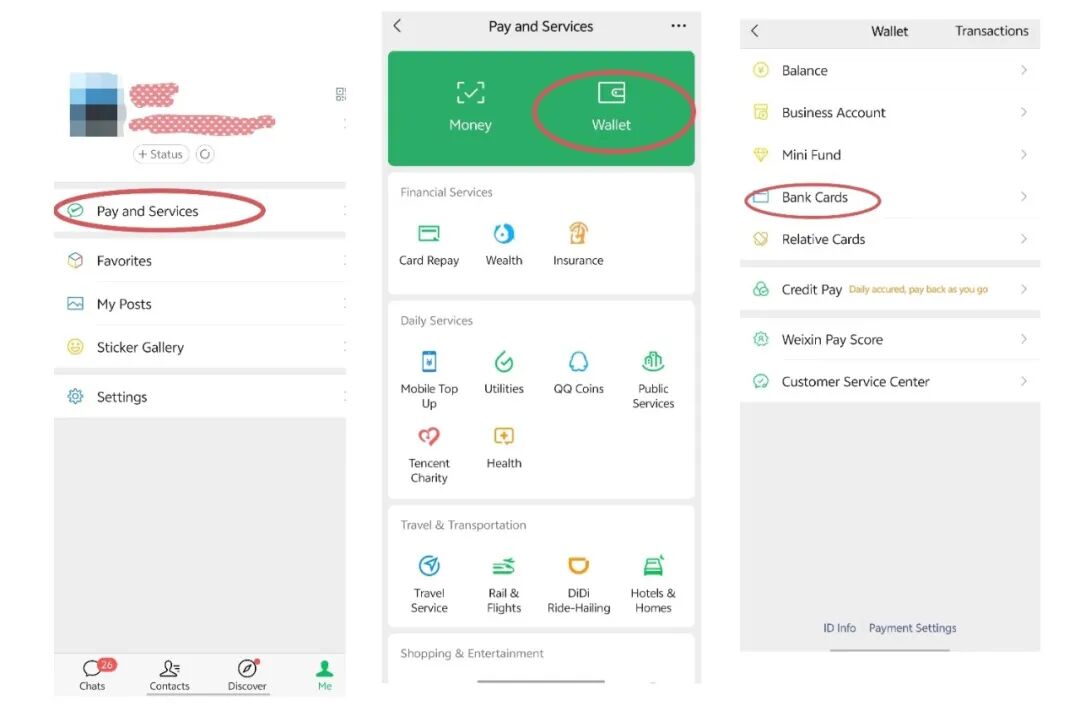Image resolution: width=1080 pixels, height=722 pixels.
Task: Open Mobile Top Up icon
Action: point(429,362)
